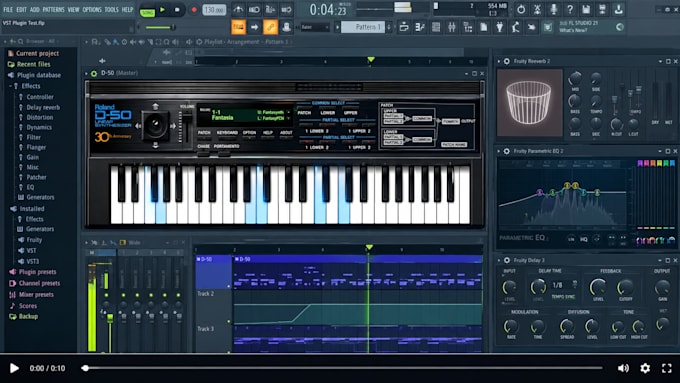The width and height of the screenshot is (680, 383).
Task: Open the Pattern 1 selector arrow
Action: (337, 27)
